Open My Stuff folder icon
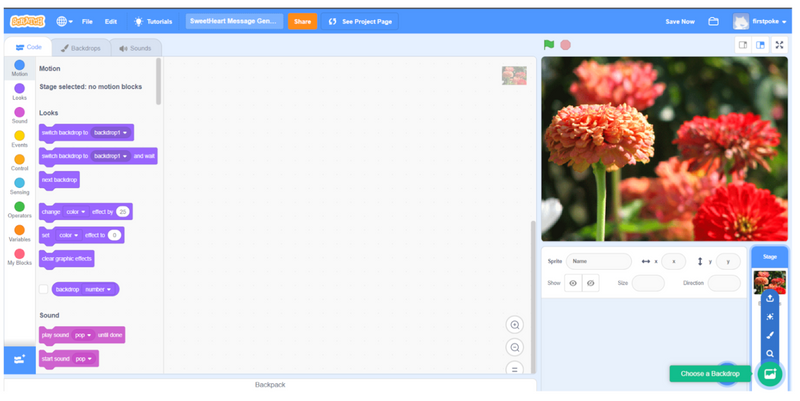The height and width of the screenshot is (401, 800). 713,21
